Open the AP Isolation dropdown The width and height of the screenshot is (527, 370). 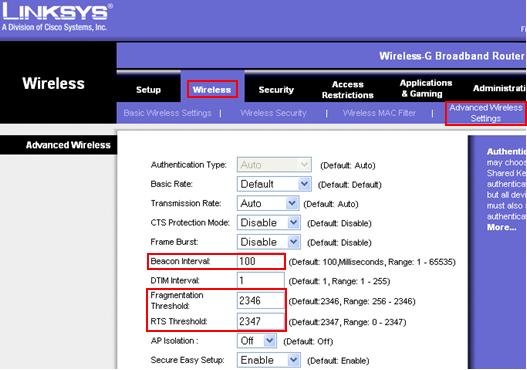tap(257, 341)
